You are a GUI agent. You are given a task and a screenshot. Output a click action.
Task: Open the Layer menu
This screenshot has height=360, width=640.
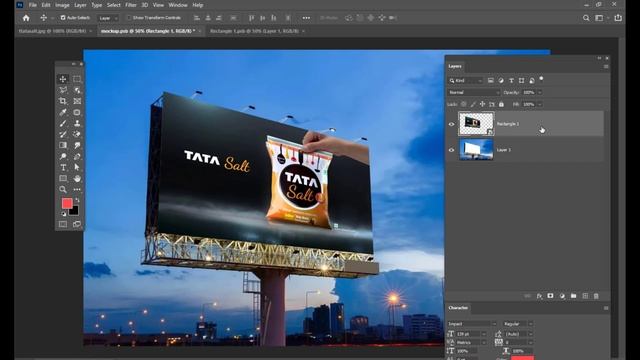(x=80, y=5)
